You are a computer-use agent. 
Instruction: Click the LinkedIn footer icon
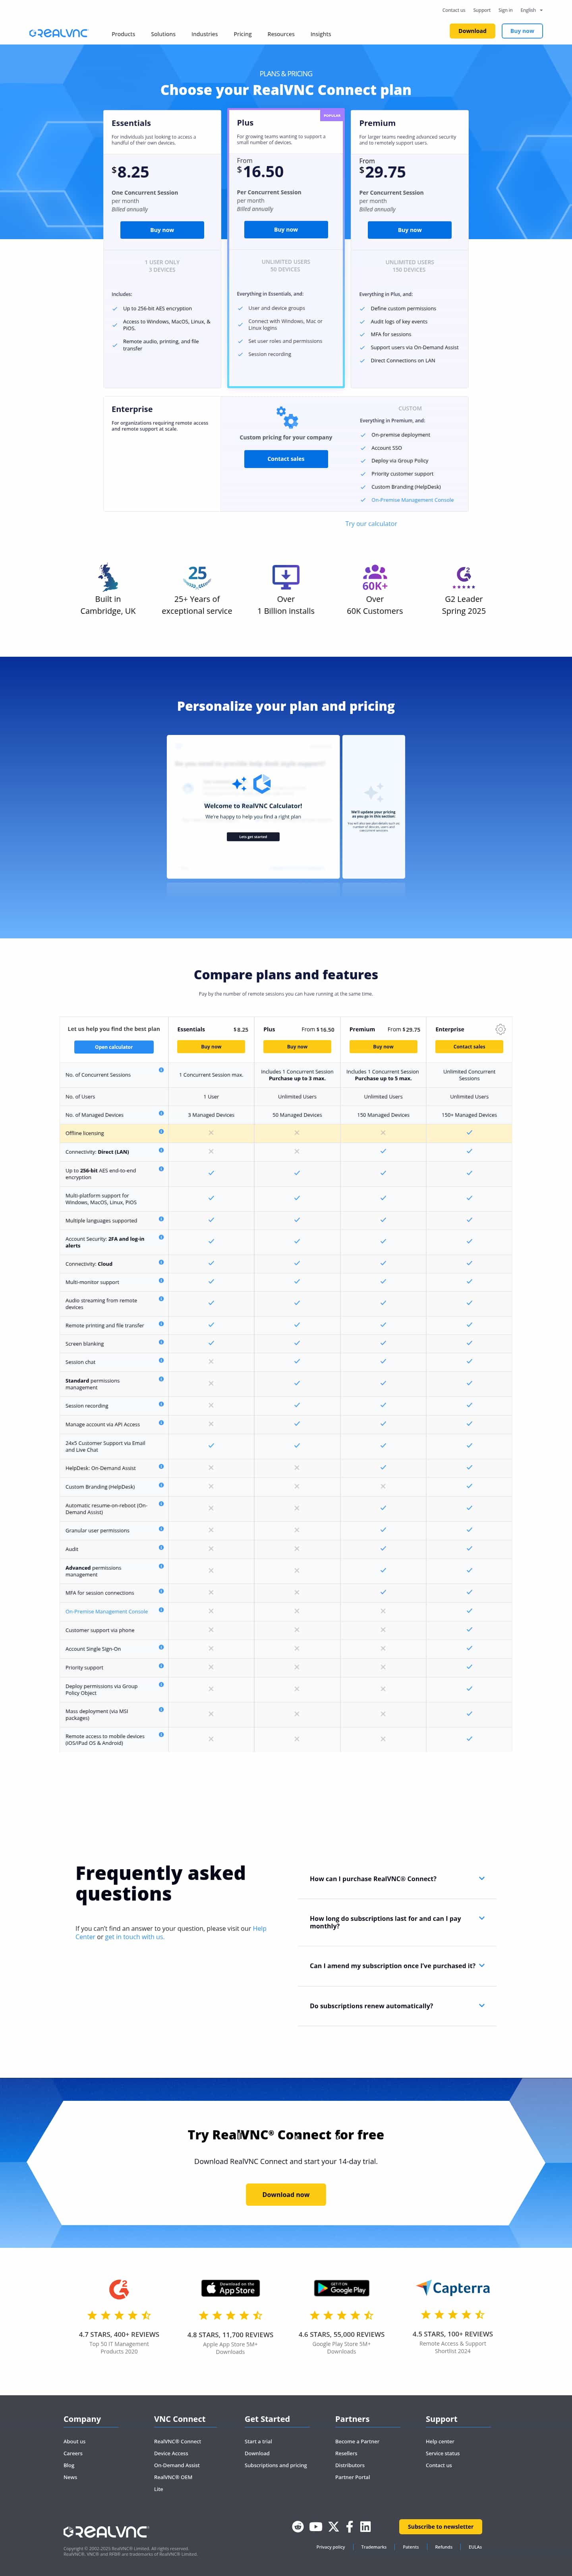[x=365, y=2526]
